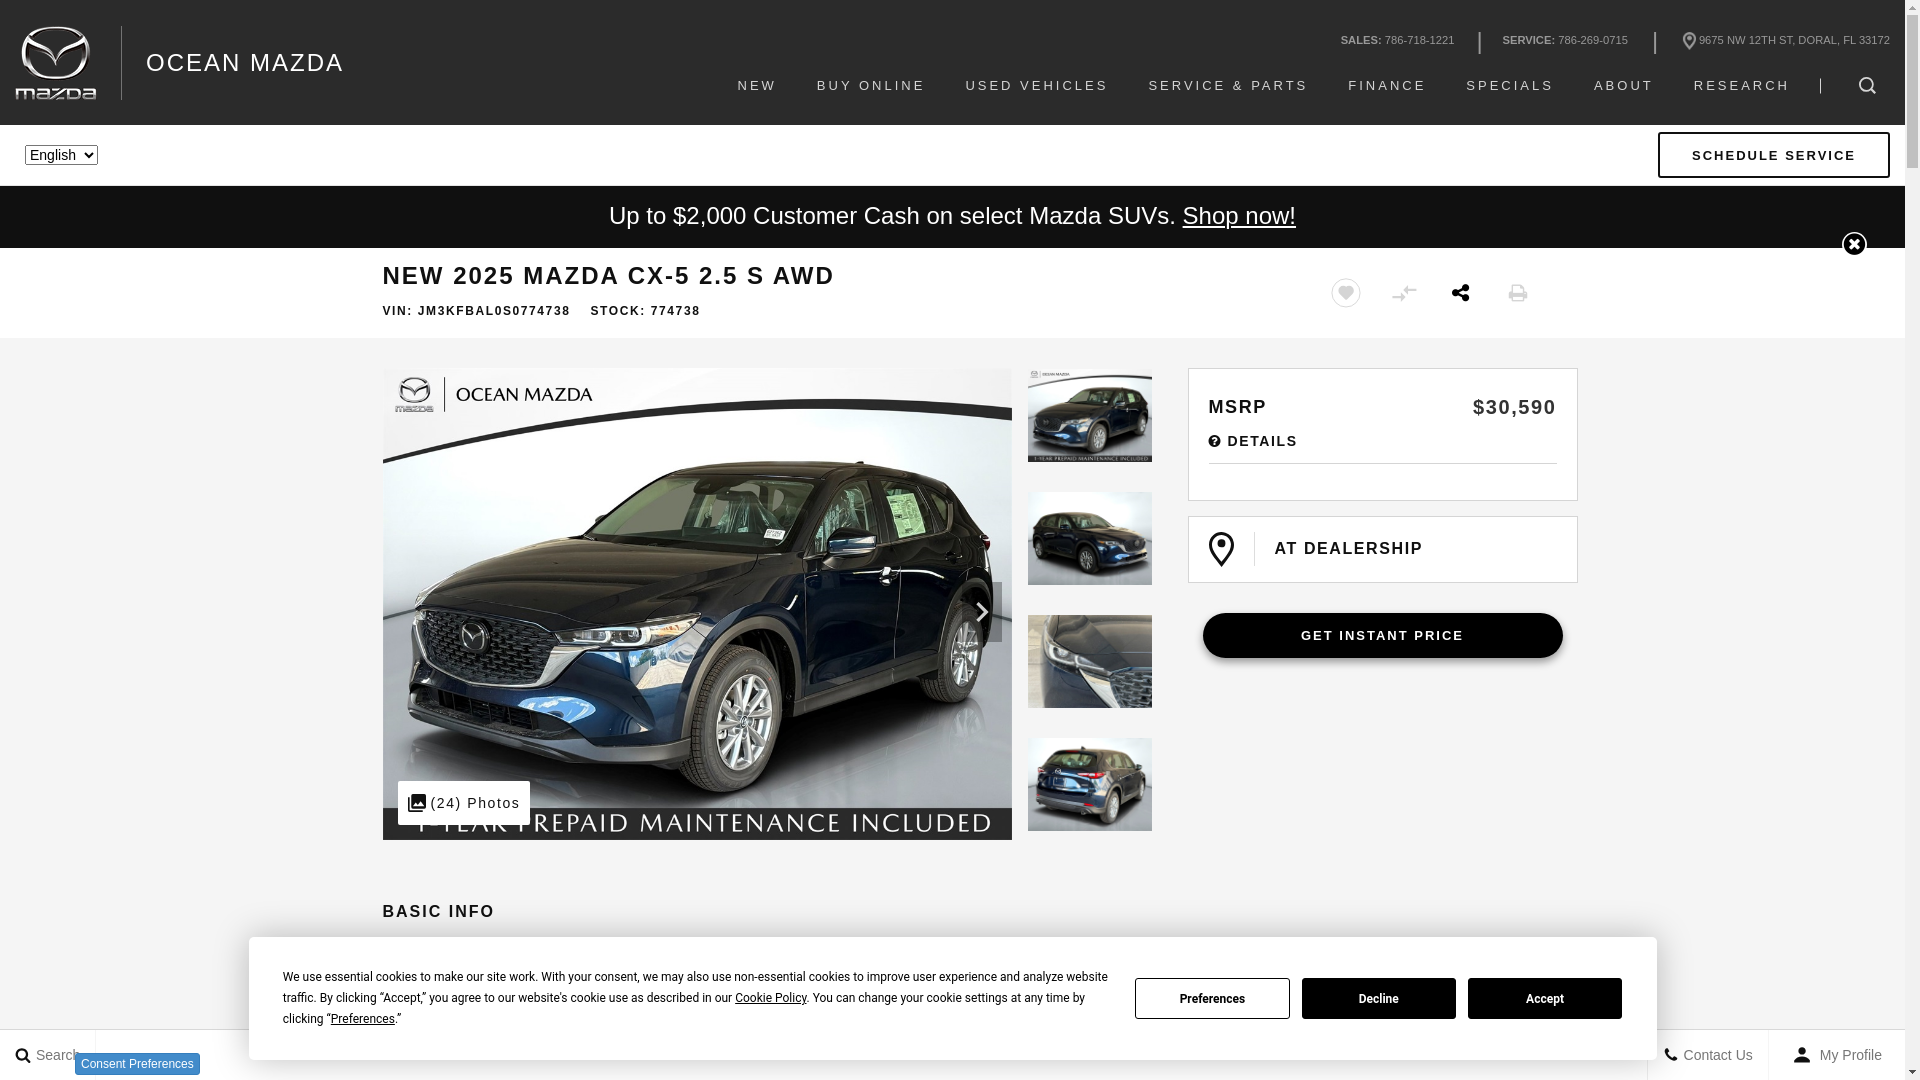Click the compare vehicle arrows icon

(x=1404, y=293)
